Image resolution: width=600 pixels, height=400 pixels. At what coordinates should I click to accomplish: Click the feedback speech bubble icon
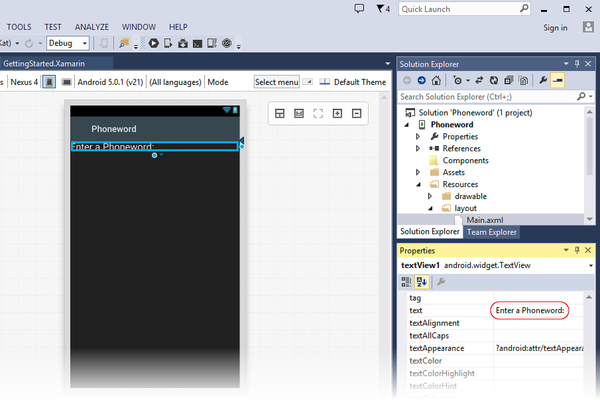[x=360, y=9]
